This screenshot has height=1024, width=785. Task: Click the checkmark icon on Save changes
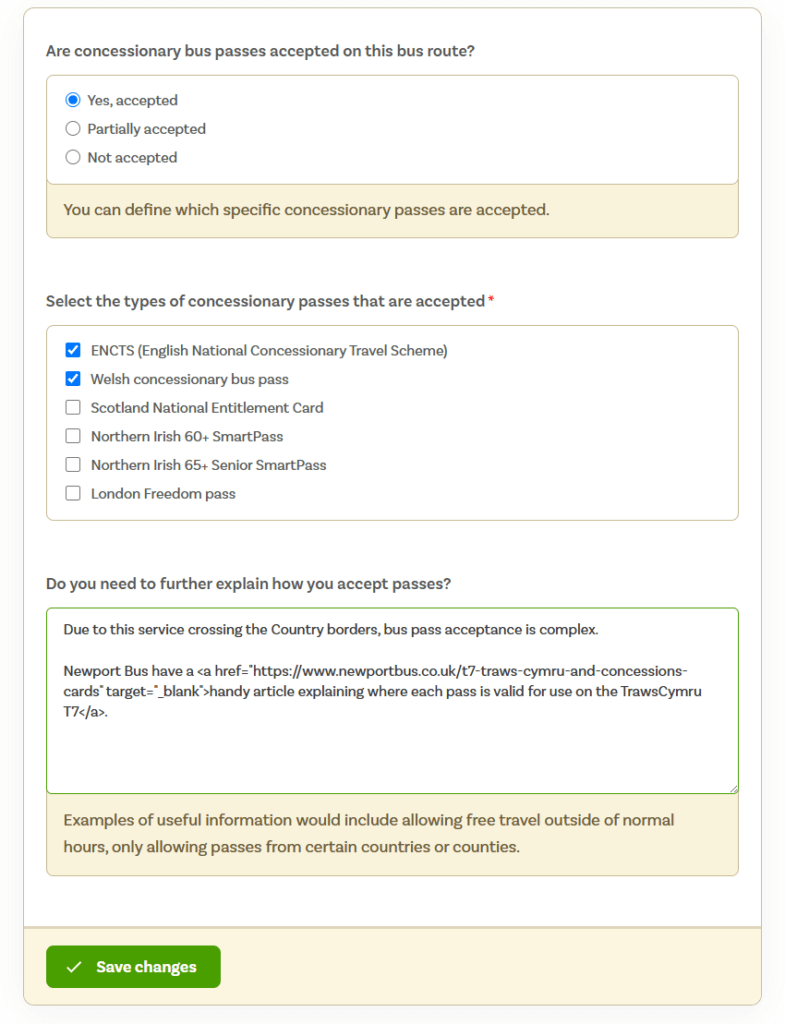[74, 967]
